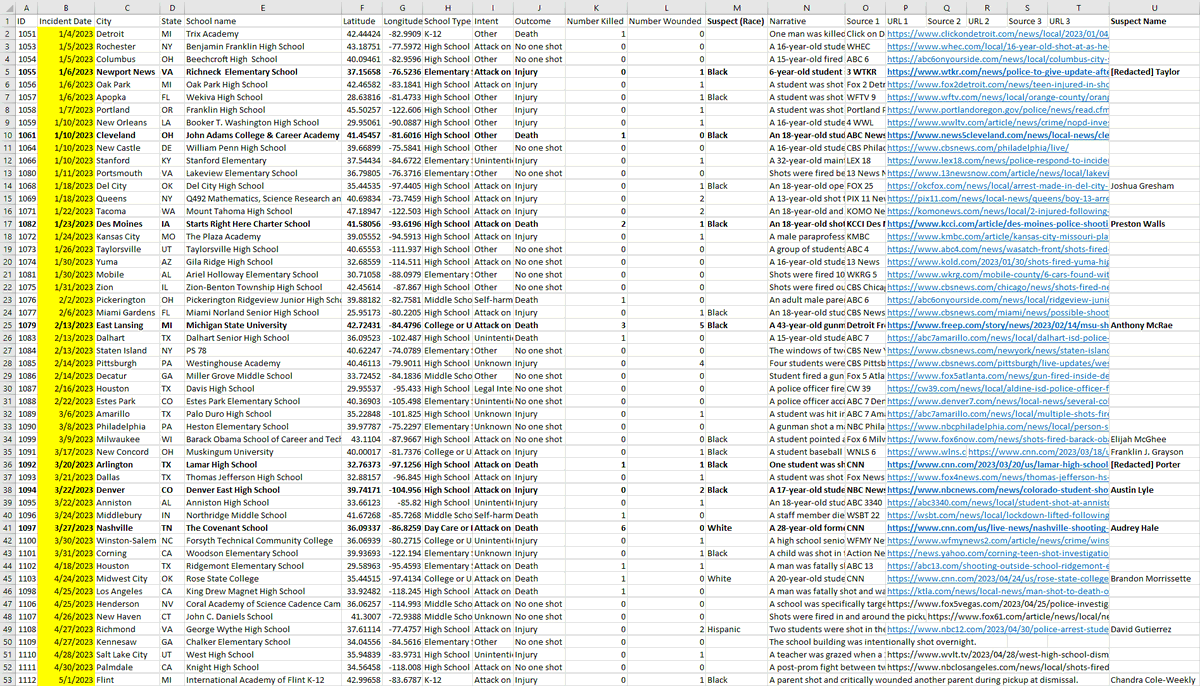The width and height of the screenshot is (1200, 686).
Task: Select the Denver East High School cell
Action: pos(263,491)
